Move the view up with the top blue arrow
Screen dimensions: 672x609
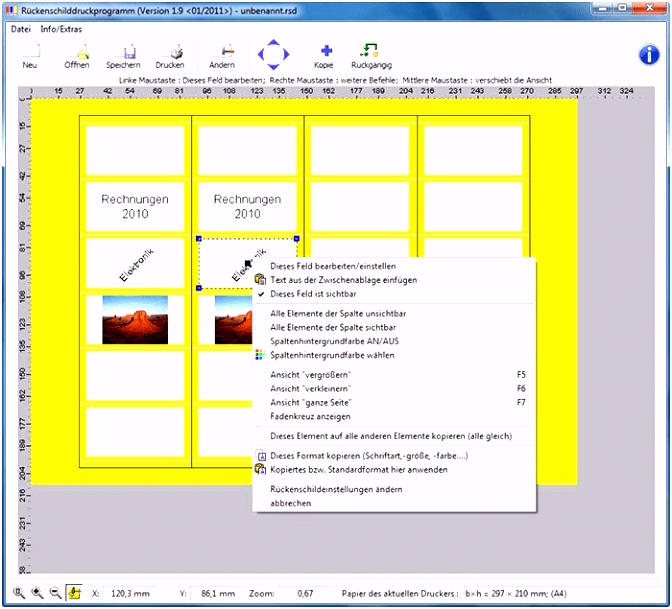click(273, 43)
